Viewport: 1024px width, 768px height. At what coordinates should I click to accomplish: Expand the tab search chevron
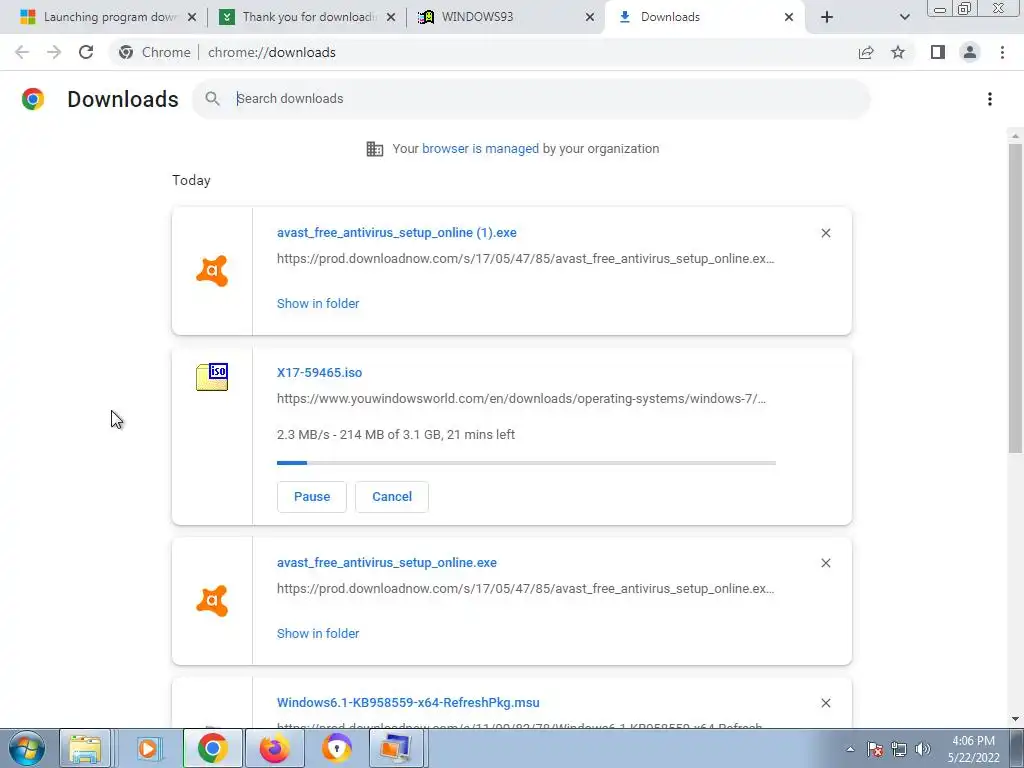point(904,17)
